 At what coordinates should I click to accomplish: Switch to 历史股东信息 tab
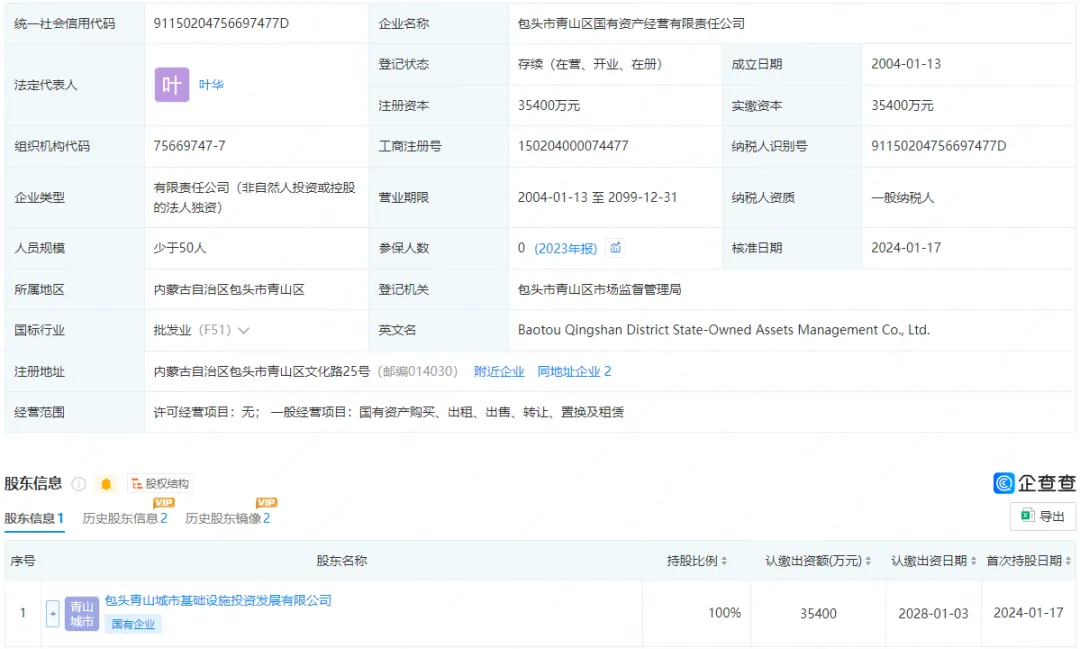(x=125, y=518)
